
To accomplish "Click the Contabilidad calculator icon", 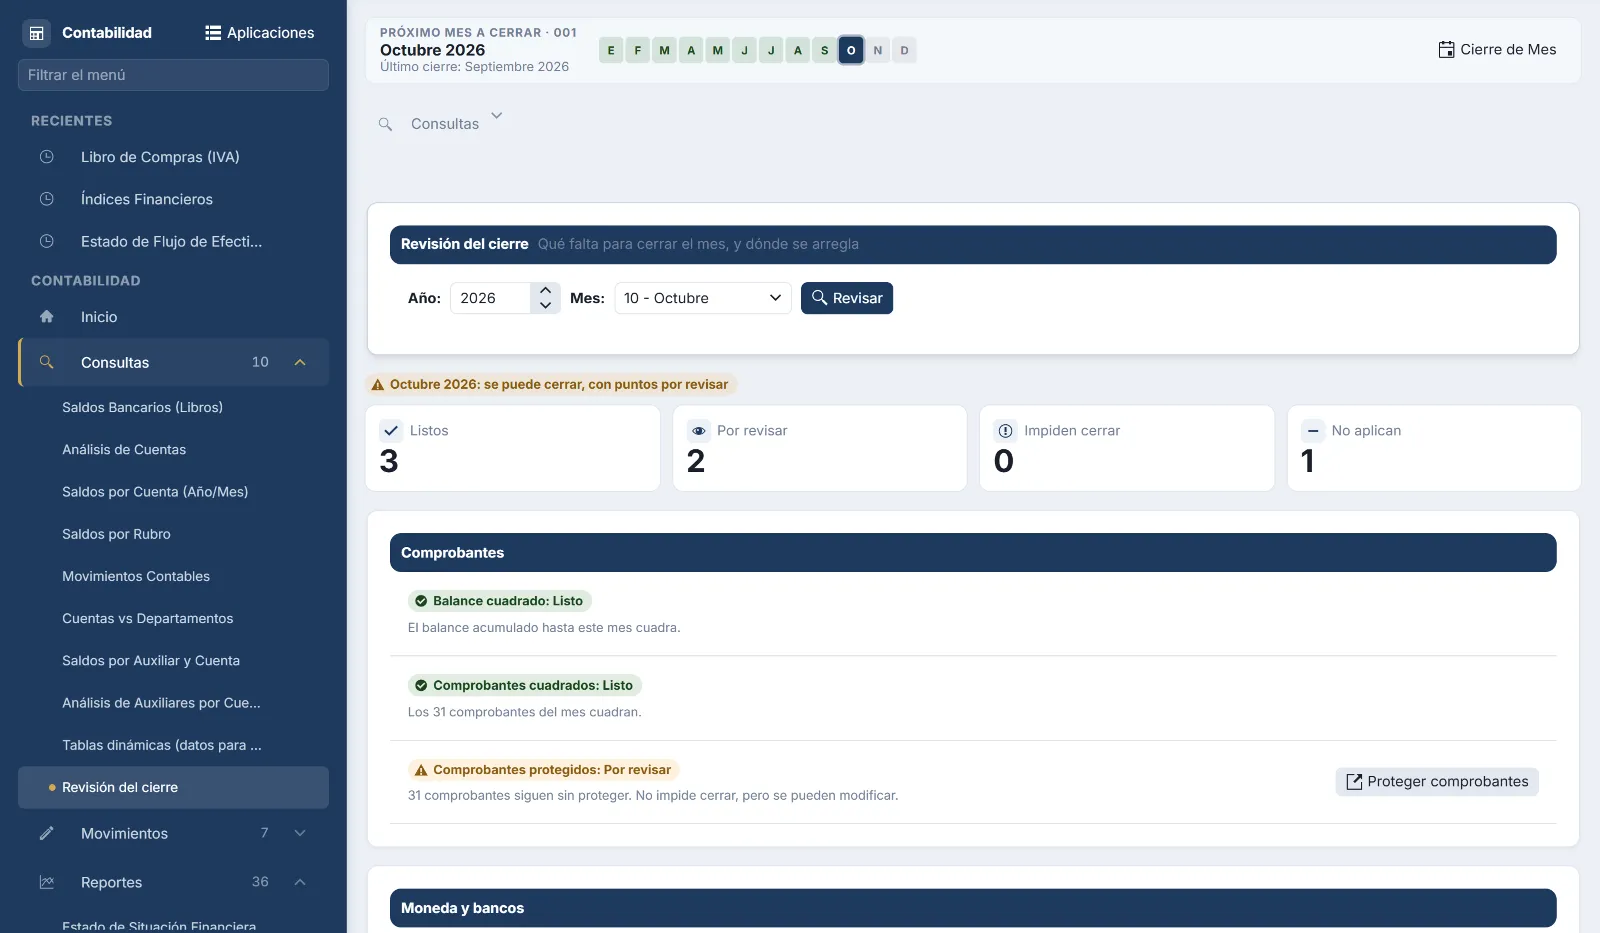I will coord(37,33).
